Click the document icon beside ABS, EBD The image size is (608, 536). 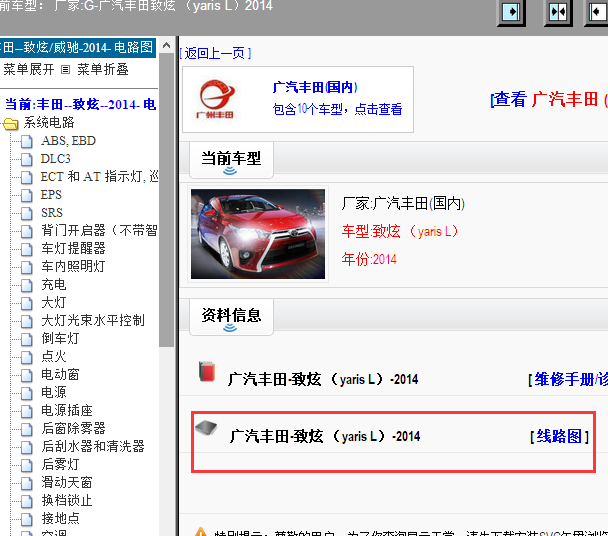[27, 141]
